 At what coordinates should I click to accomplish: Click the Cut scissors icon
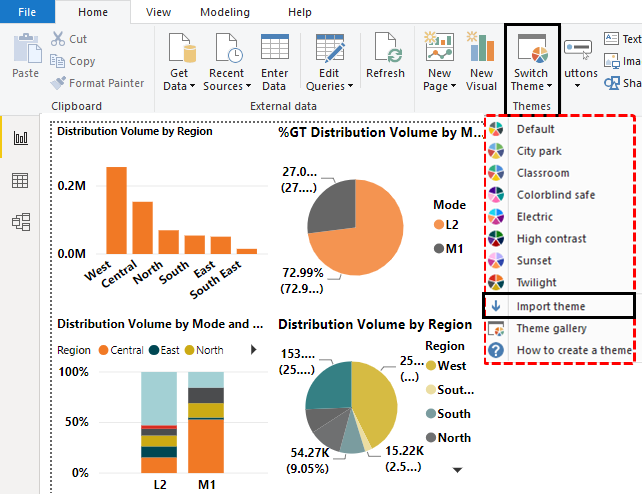(58, 39)
